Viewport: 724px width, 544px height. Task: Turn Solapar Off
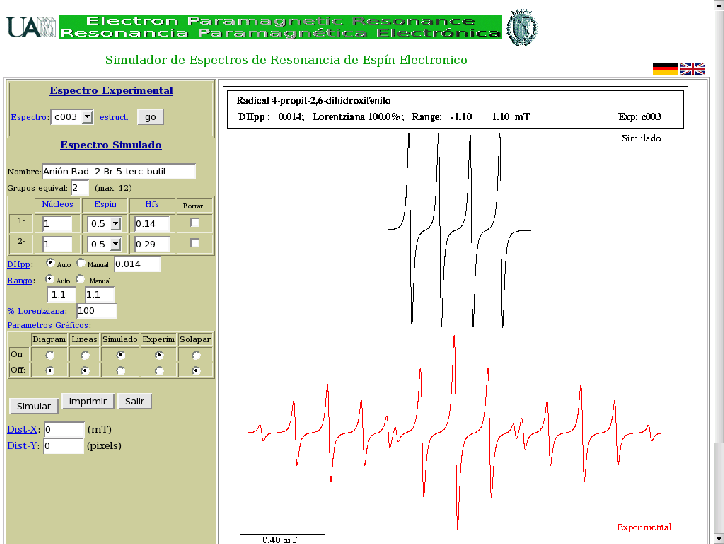(196, 370)
